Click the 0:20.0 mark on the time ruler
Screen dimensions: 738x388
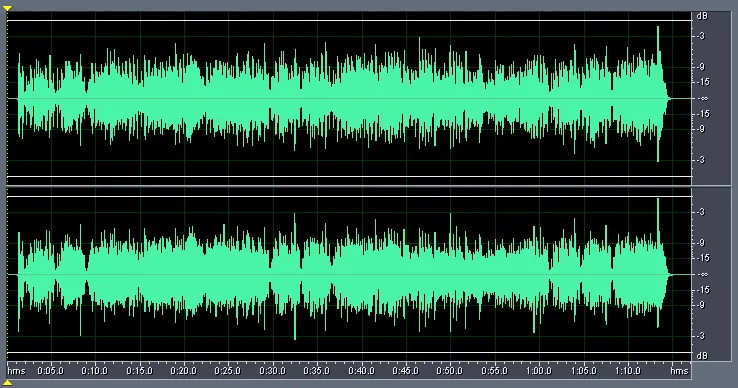pos(184,371)
